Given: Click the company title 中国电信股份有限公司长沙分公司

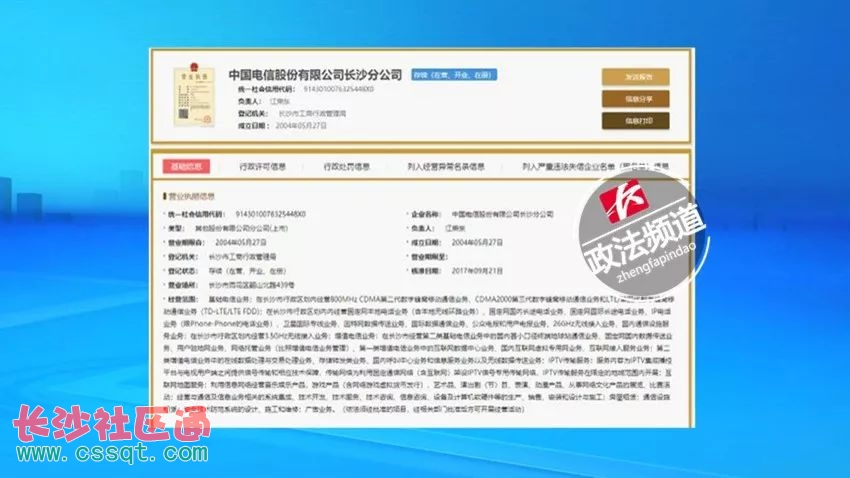Looking at the screenshot, I should [315, 75].
